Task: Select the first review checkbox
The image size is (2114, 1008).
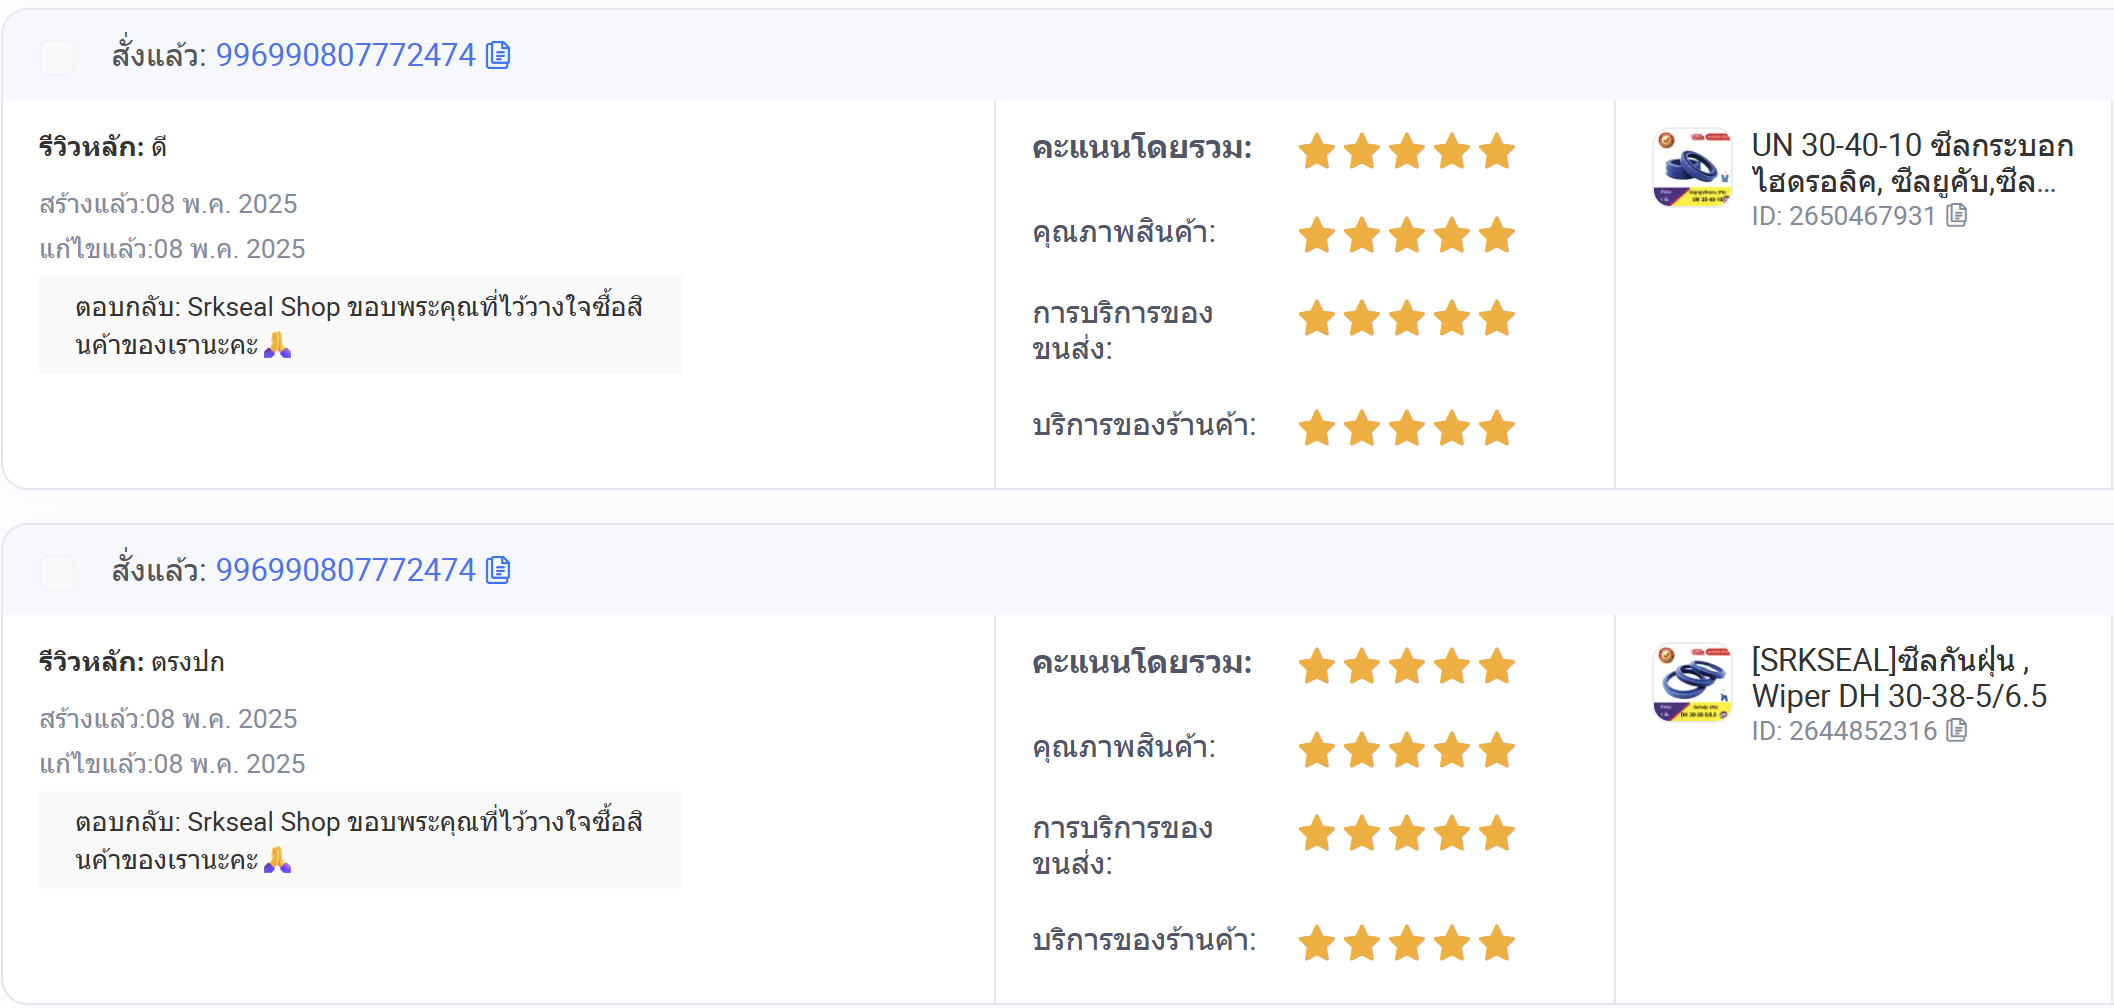Action: pyautogui.click(x=57, y=57)
